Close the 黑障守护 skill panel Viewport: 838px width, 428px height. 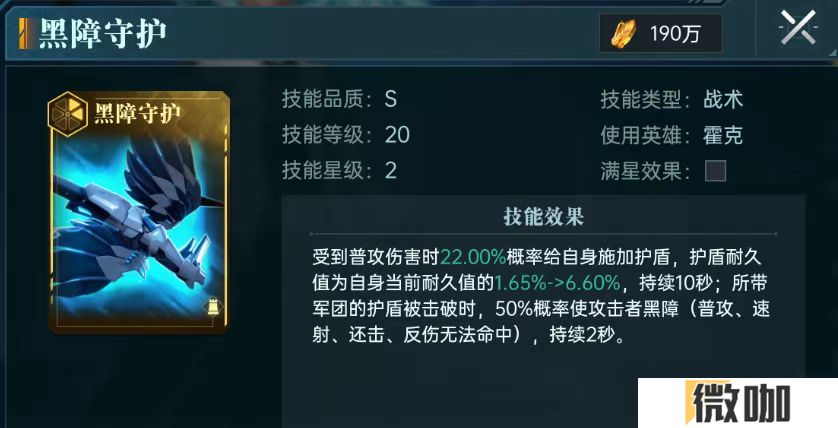798,27
